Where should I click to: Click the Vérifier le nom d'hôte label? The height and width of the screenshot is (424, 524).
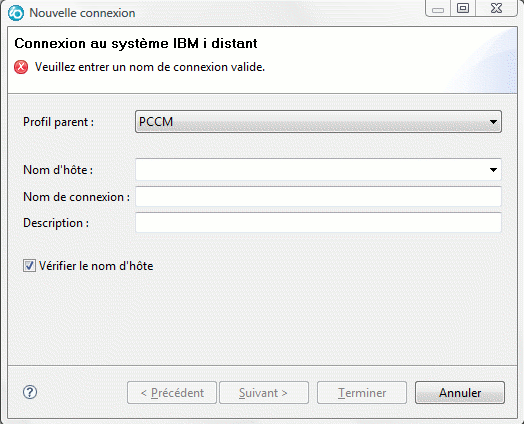(x=96, y=266)
